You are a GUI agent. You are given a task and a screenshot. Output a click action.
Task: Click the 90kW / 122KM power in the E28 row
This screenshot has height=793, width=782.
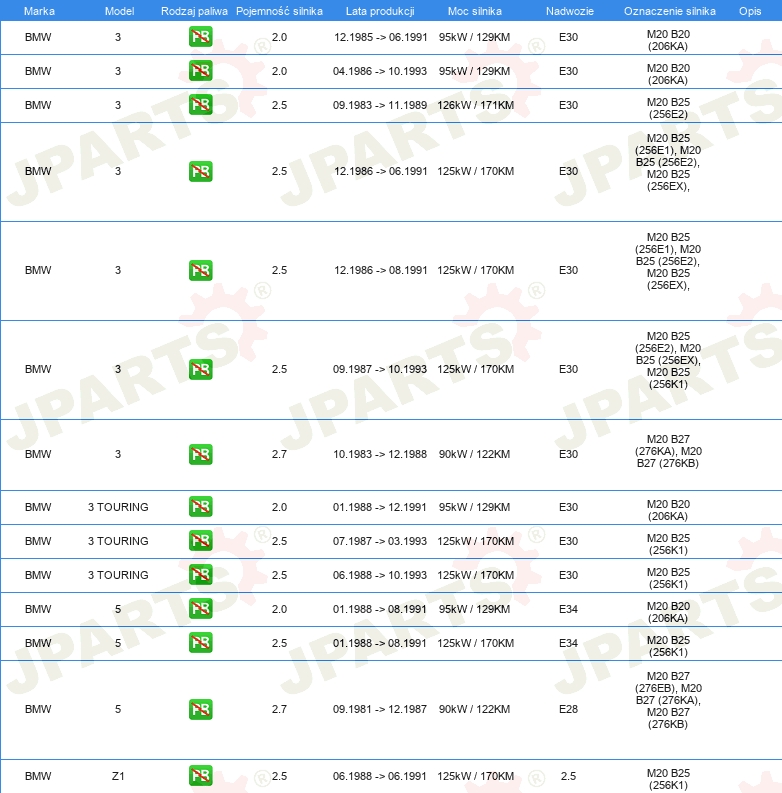coord(474,709)
